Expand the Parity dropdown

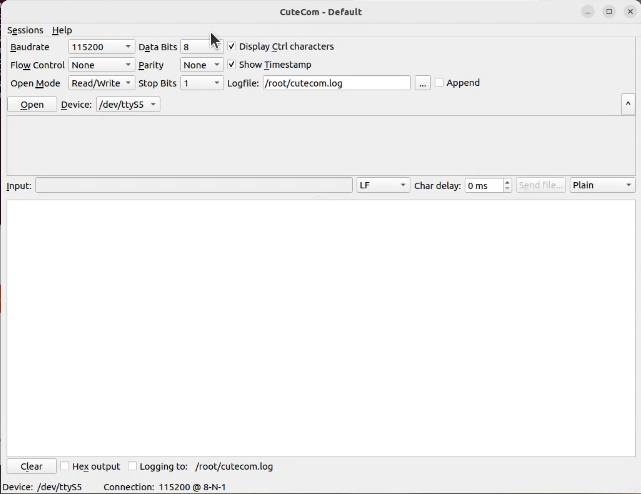coord(201,65)
